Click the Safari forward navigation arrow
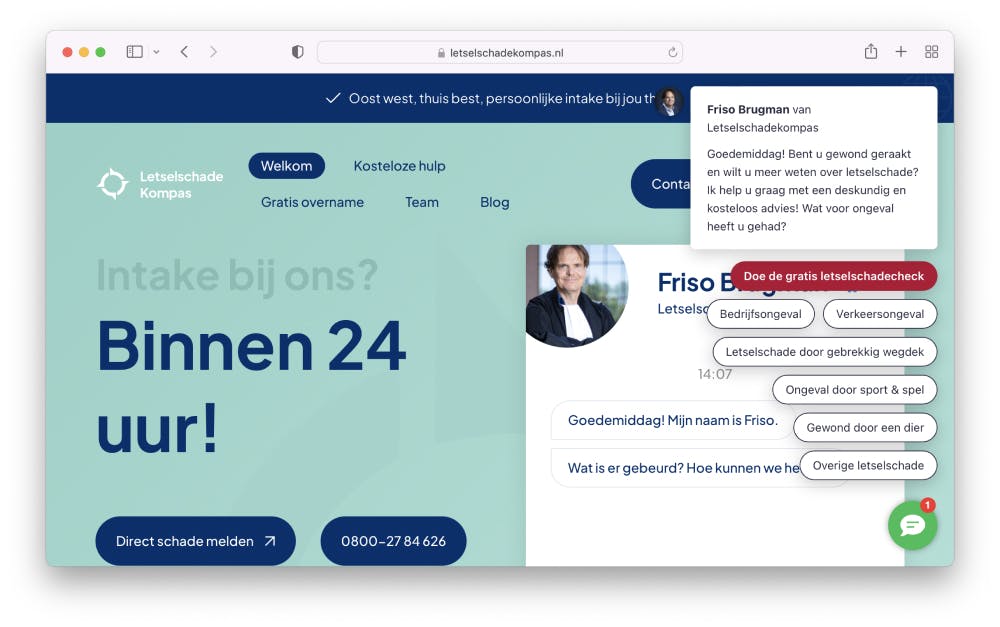This screenshot has width=1000, height=627. (x=214, y=51)
